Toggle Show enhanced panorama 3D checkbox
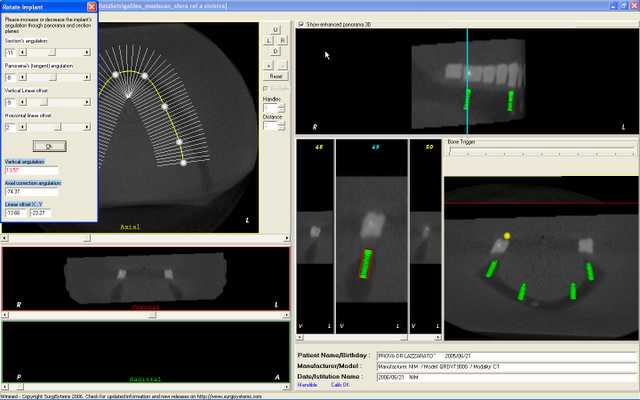Viewport: 640px width, 400px height. (x=301, y=24)
